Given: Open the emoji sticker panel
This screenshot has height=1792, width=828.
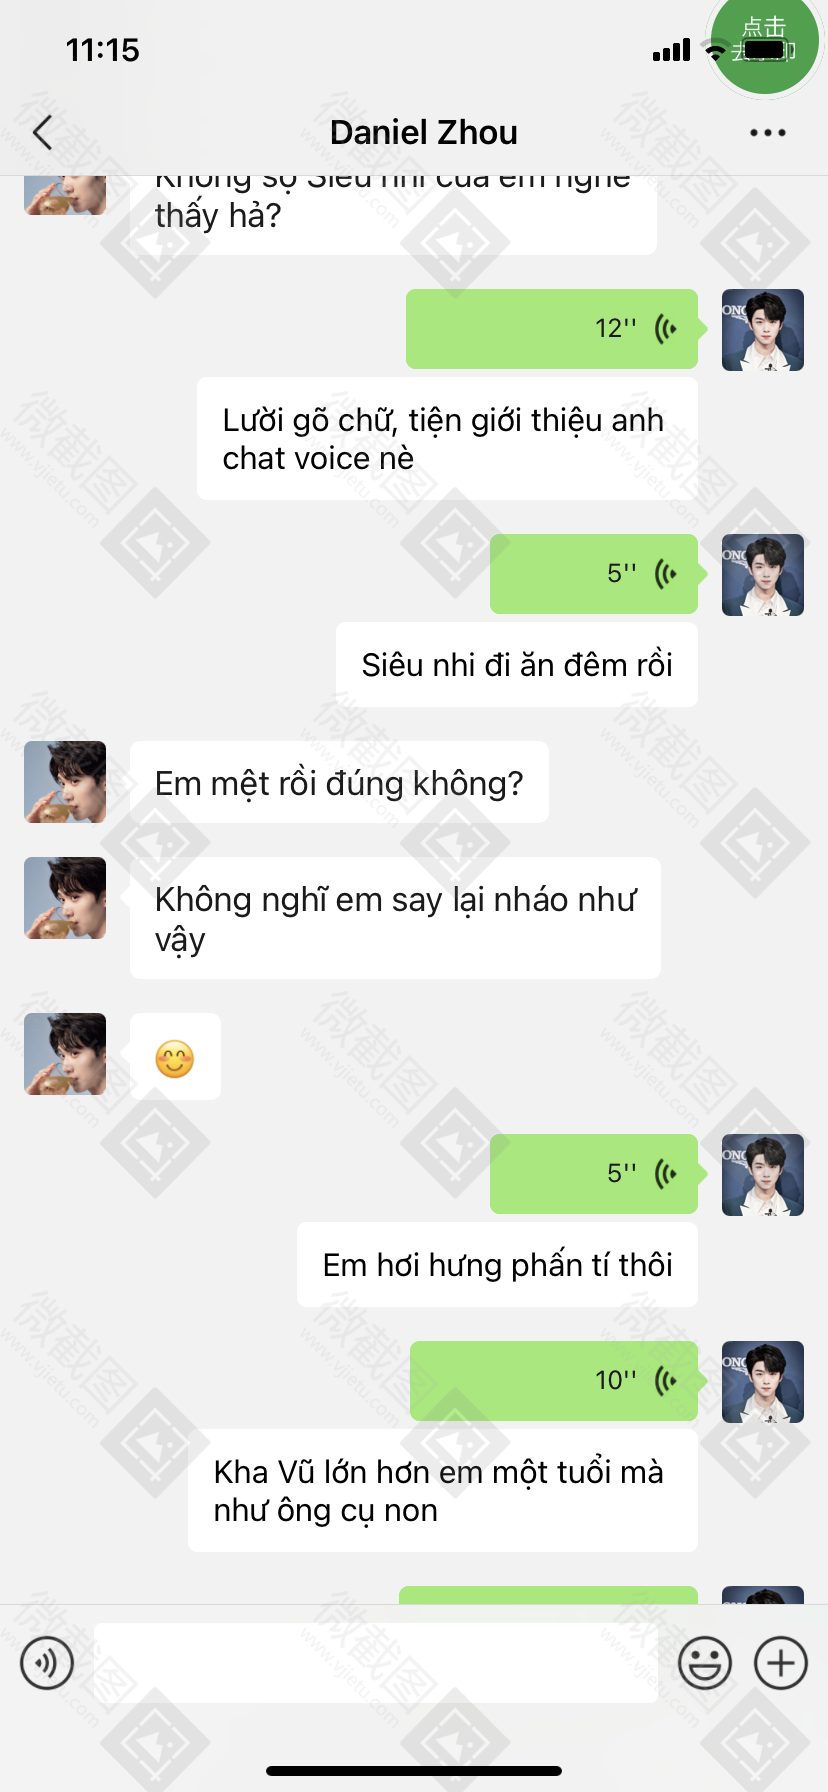Looking at the screenshot, I should coord(705,1663).
